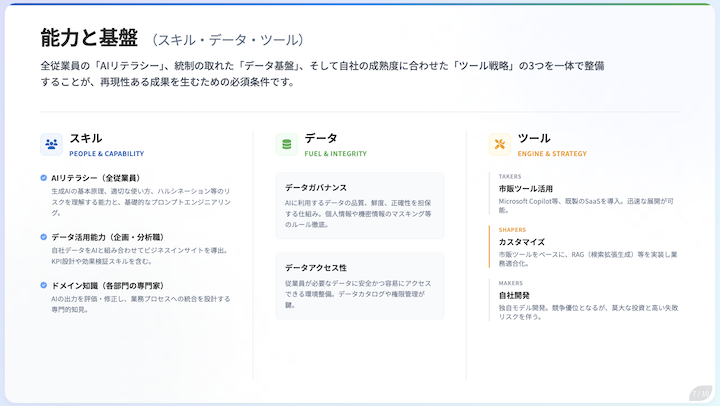720x406 pixels.
Task: Open the データアクセス性 card
Action: 360,286
